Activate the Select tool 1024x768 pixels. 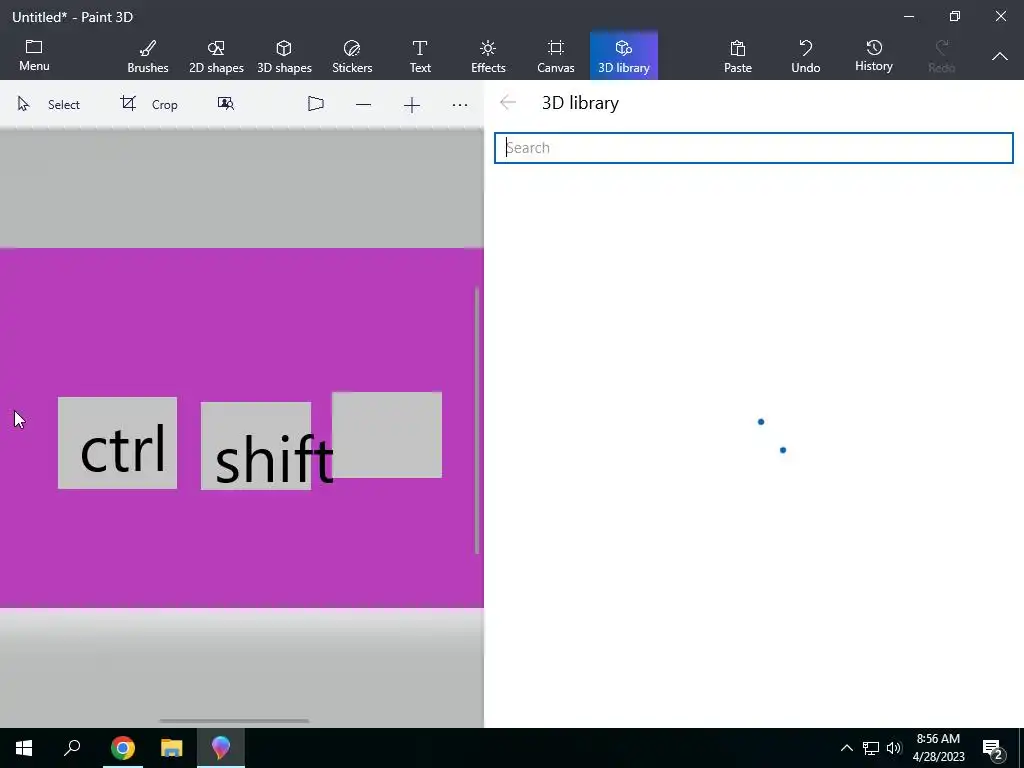coord(49,104)
